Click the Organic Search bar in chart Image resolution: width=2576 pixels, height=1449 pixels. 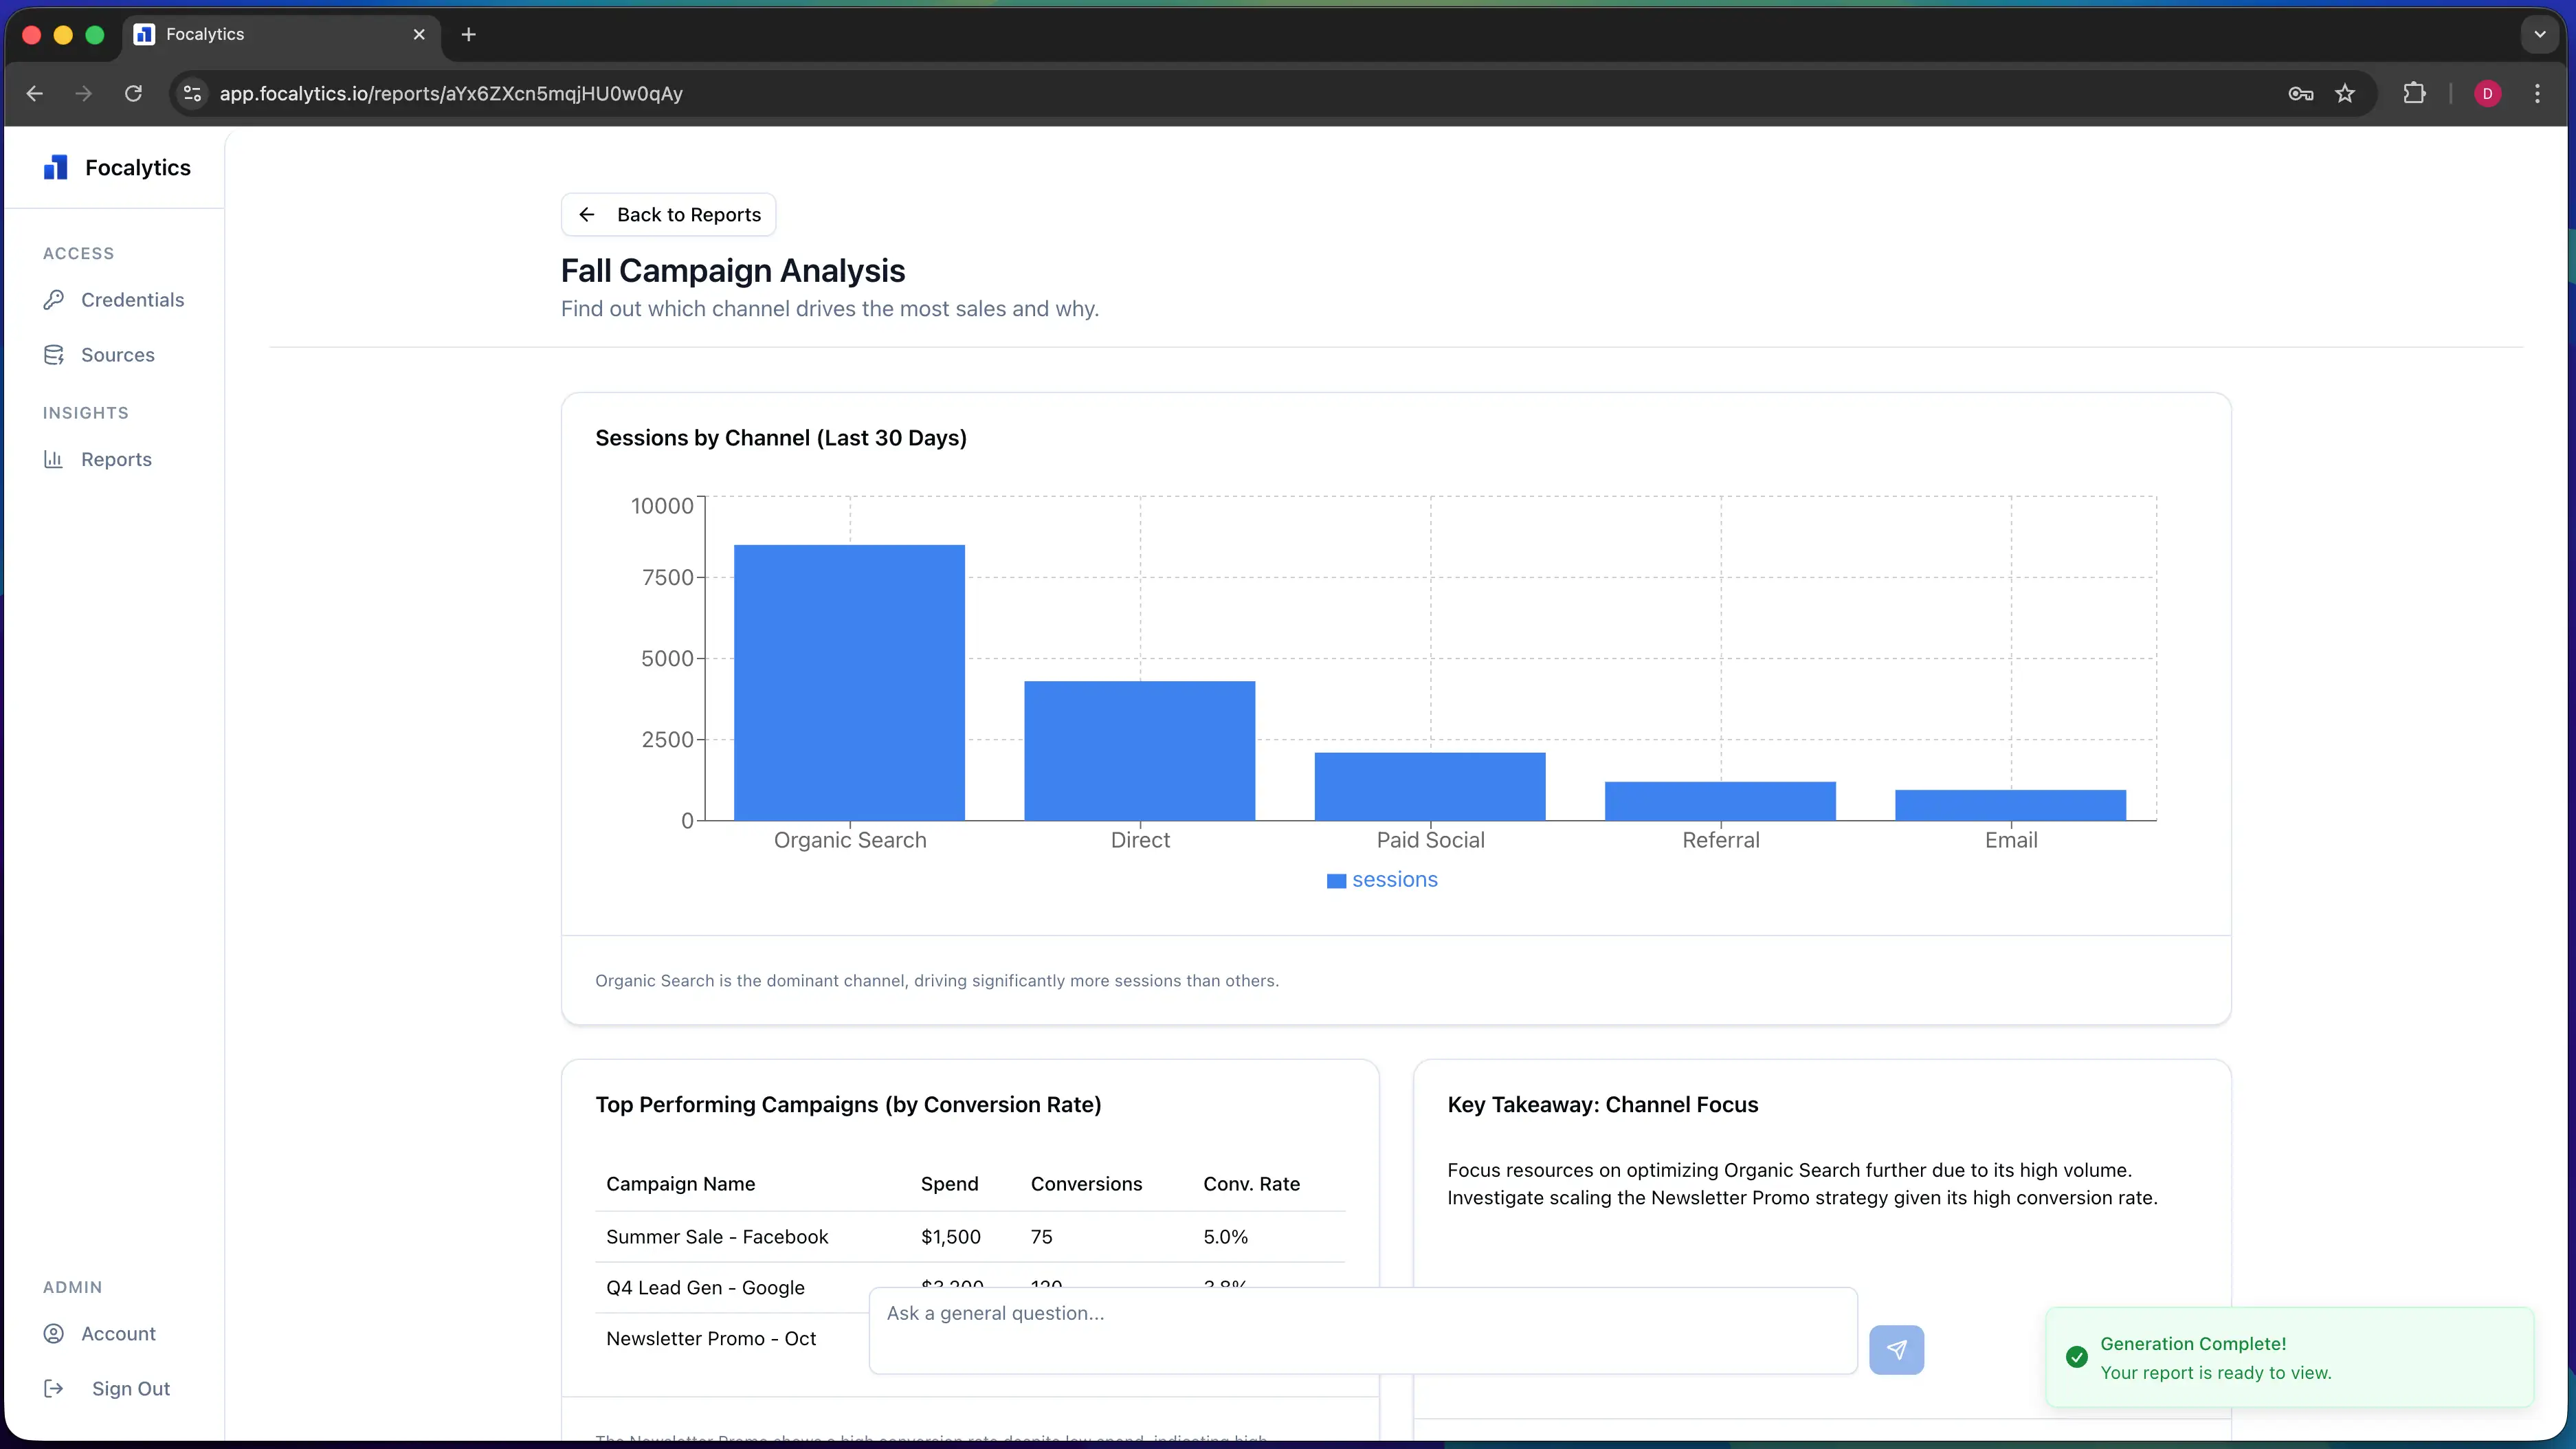(x=849, y=682)
